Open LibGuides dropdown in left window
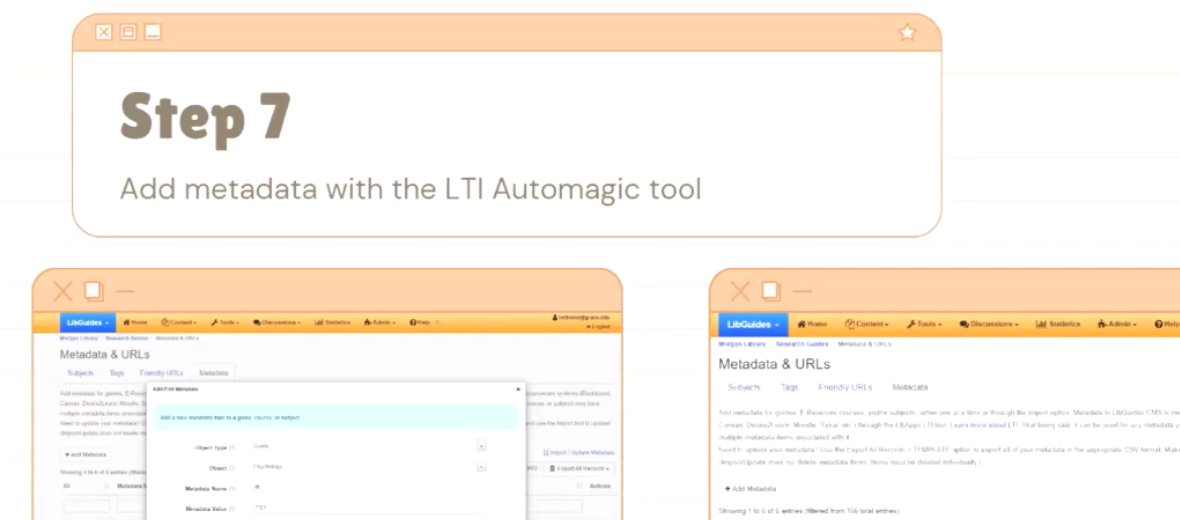This screenshot has height=520, width=1180. (87, 322)
